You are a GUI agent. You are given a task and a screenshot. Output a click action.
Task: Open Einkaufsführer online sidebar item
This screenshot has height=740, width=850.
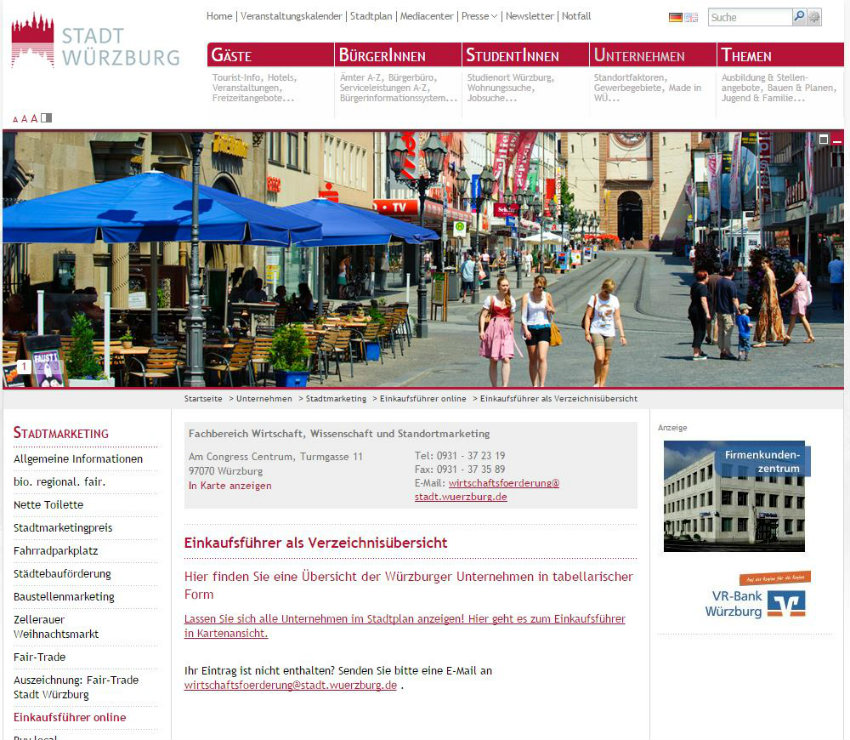click(70, 717)
